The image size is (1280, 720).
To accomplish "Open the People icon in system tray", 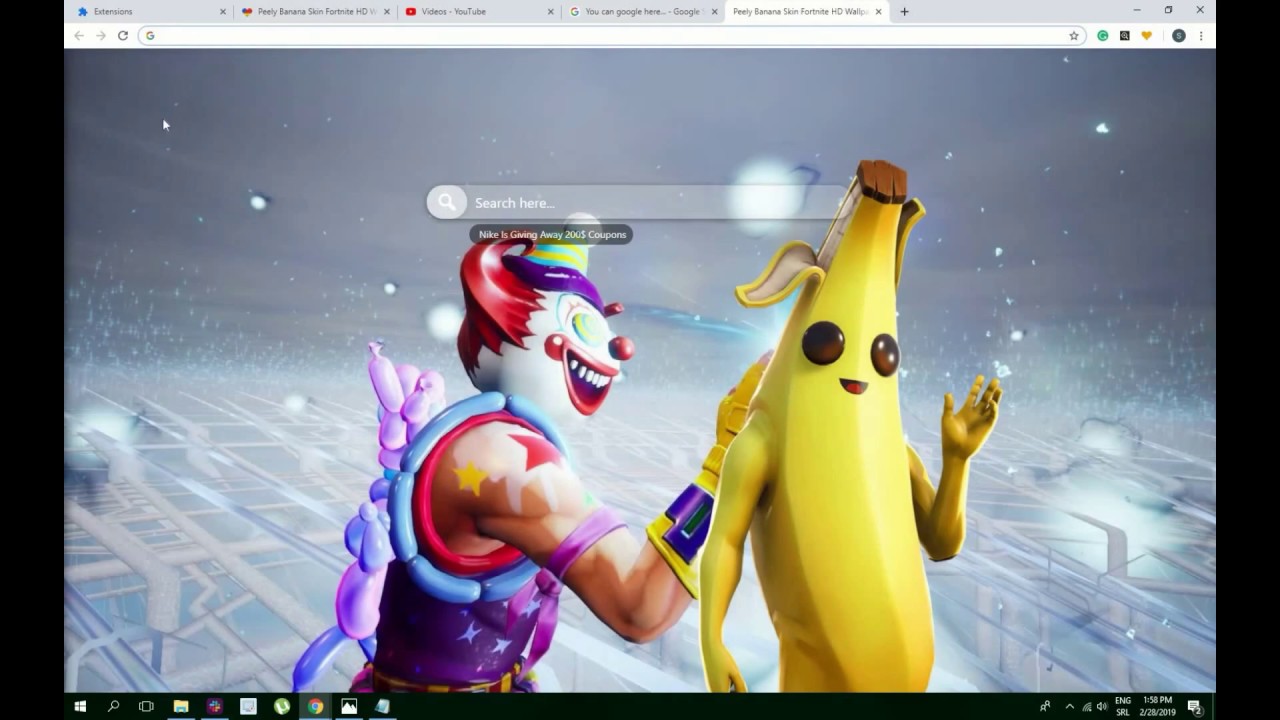I will click(x=1045, y=706).
